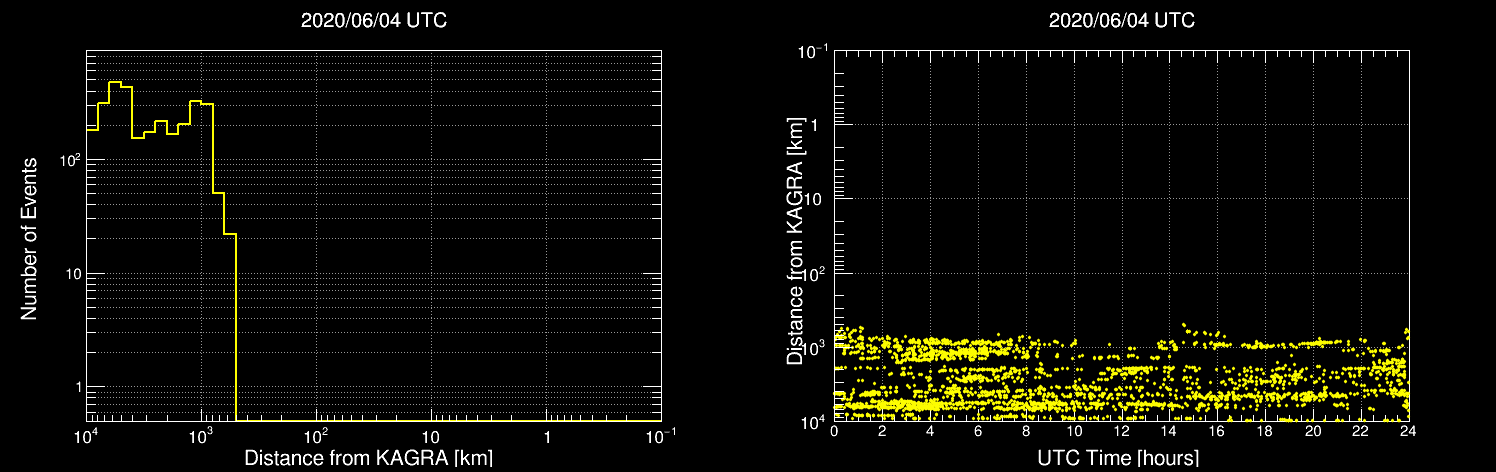1496x472 pixels.
Task: Click the 10^-1 tick on scatter plot y-axis
Action: pyautogui.click(x=812, y=50)
